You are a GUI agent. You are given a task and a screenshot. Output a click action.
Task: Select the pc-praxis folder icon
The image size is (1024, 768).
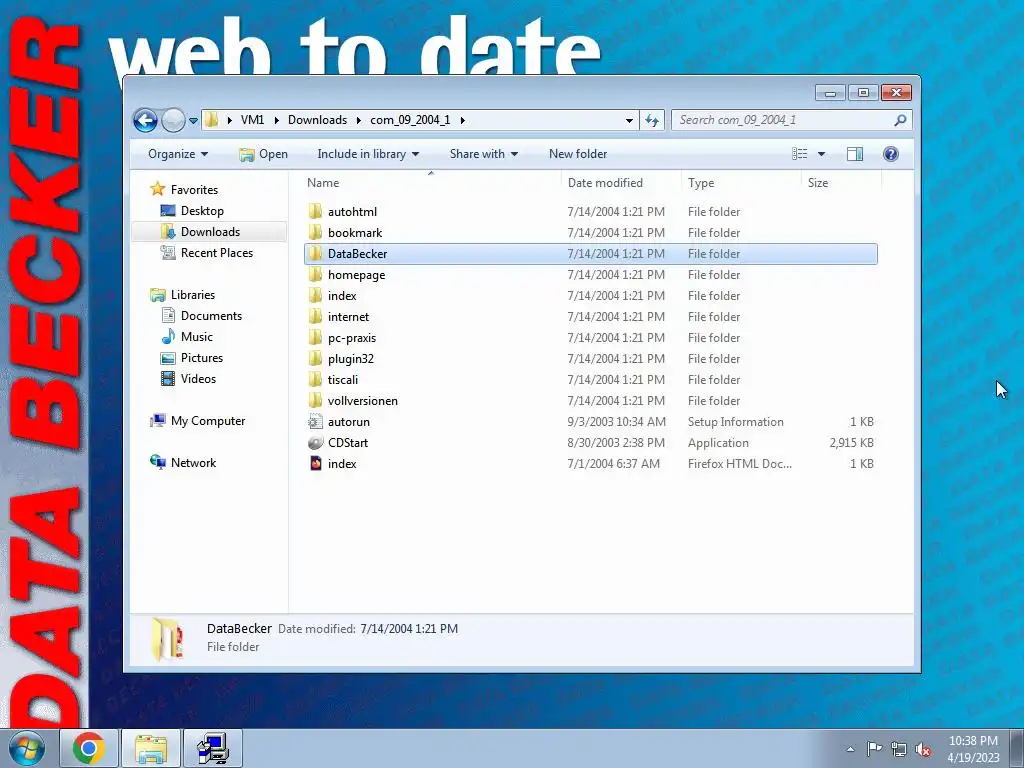pos(315,337)
